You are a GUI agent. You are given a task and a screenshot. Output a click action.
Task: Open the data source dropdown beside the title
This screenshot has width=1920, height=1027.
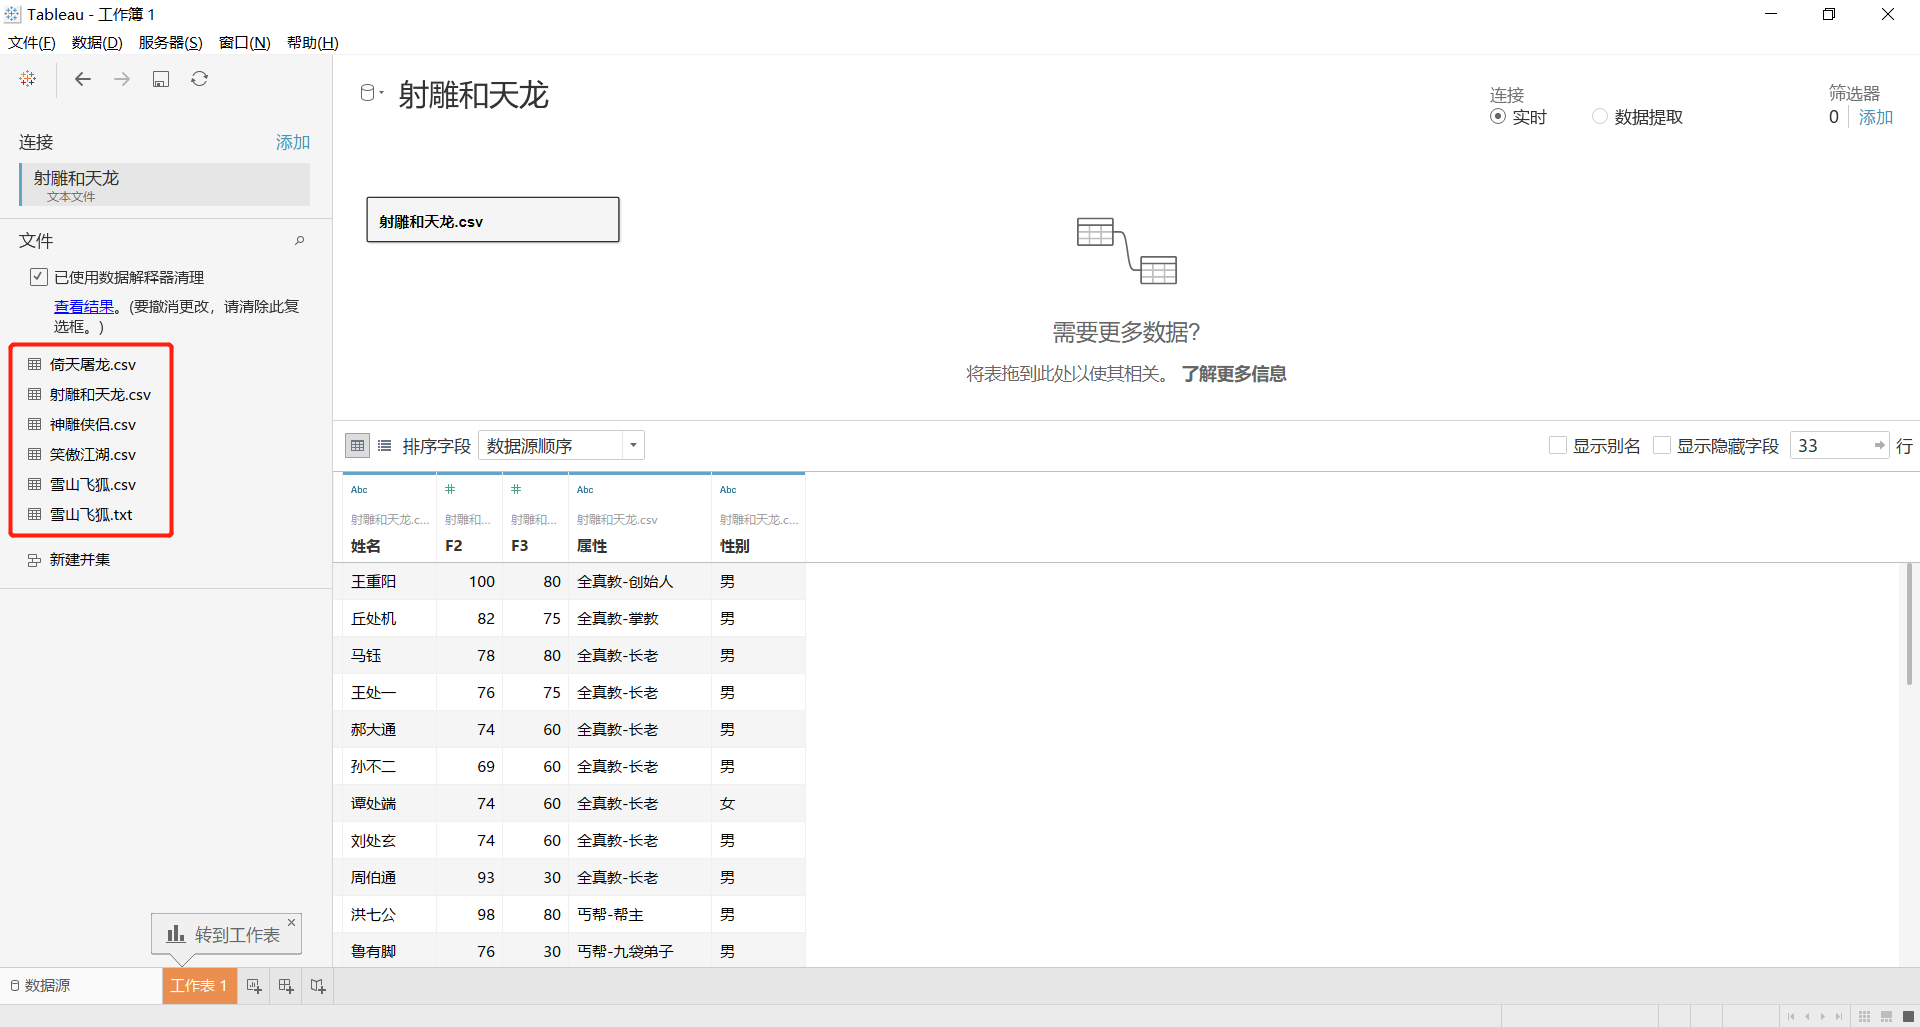pyautogui.click(x=371, y=93)
